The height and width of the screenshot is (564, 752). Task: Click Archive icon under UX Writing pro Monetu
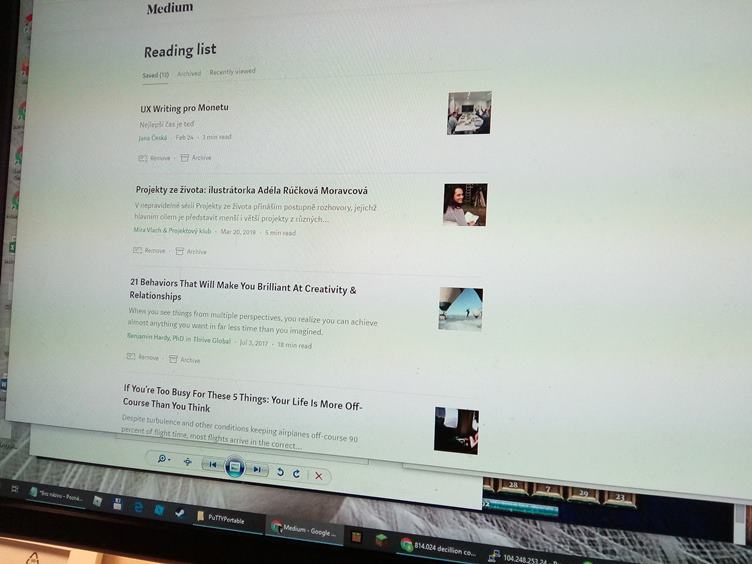[x=184, y=158]
